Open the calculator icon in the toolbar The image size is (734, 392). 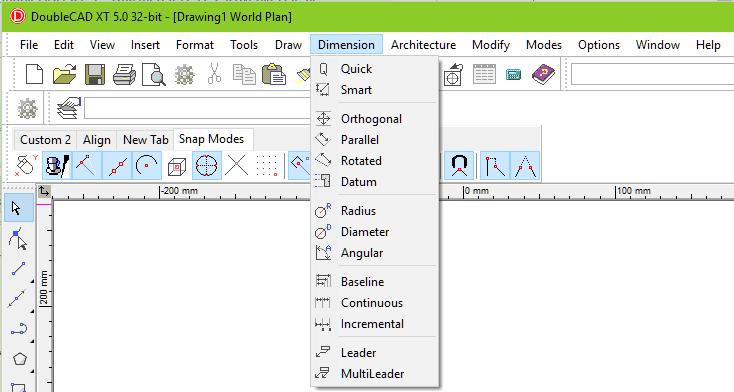point(514,74)
